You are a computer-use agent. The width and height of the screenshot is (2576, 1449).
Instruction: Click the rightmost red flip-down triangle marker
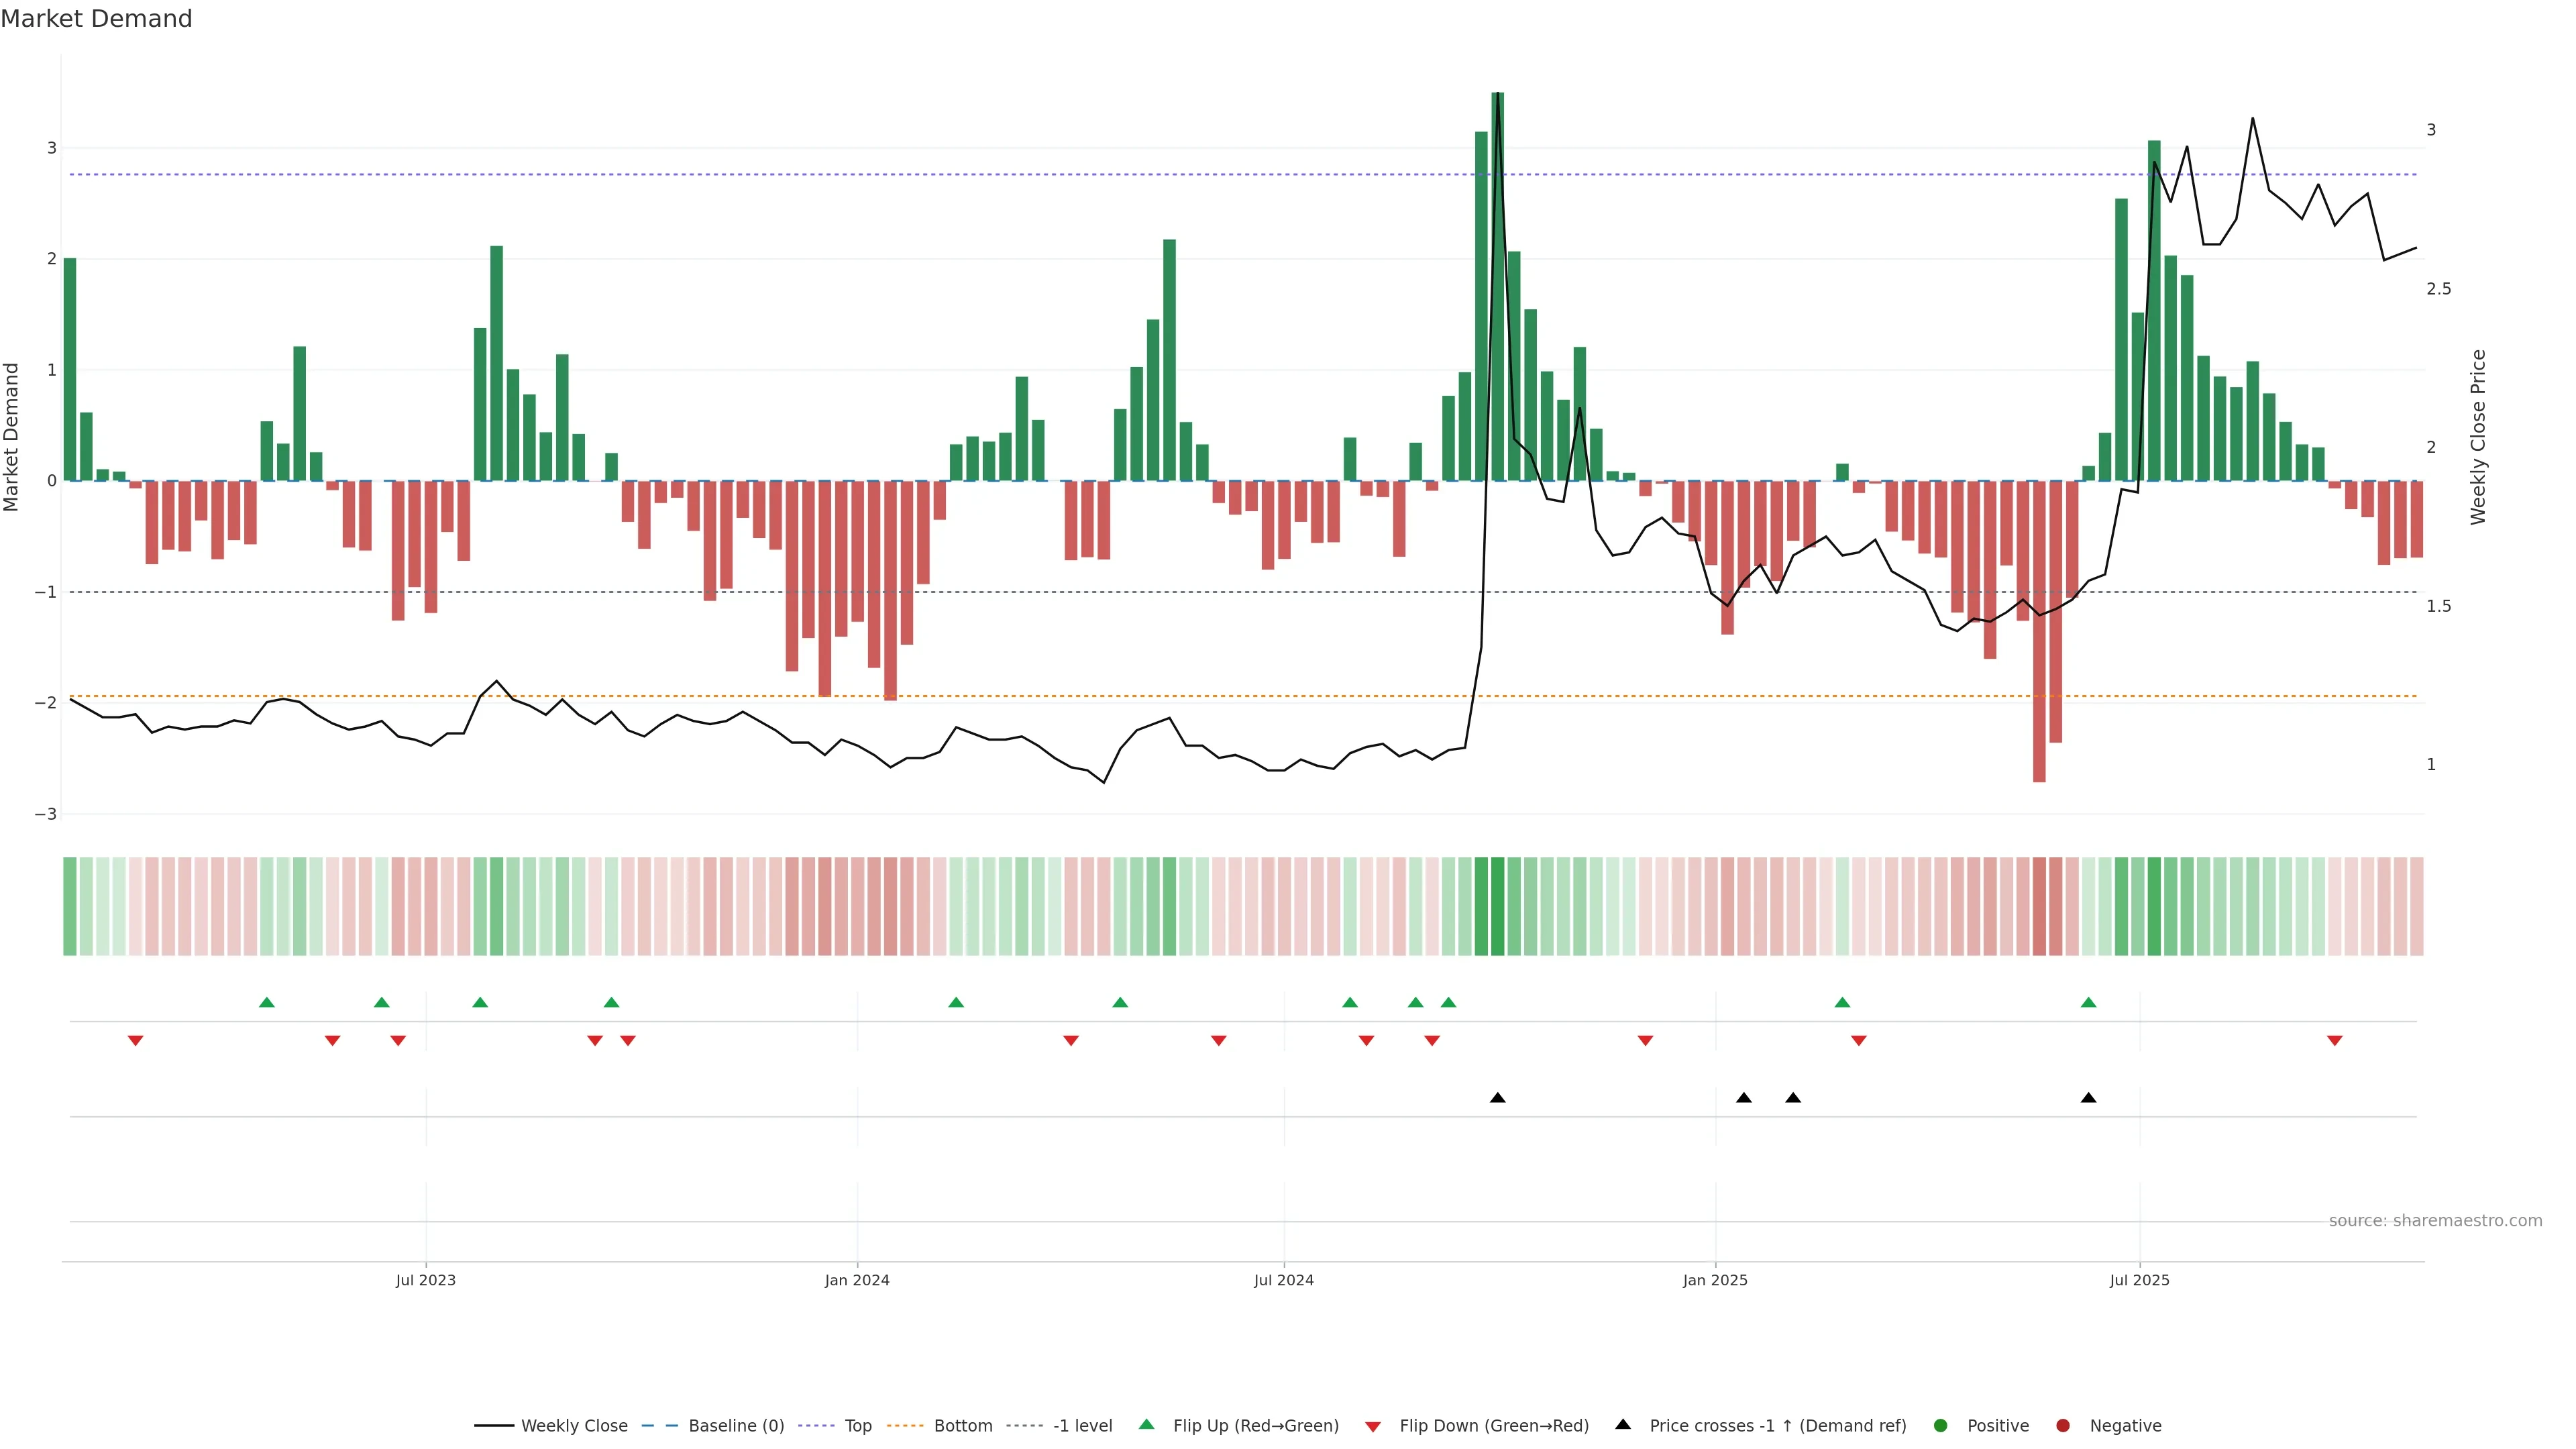(2334, 1041)
